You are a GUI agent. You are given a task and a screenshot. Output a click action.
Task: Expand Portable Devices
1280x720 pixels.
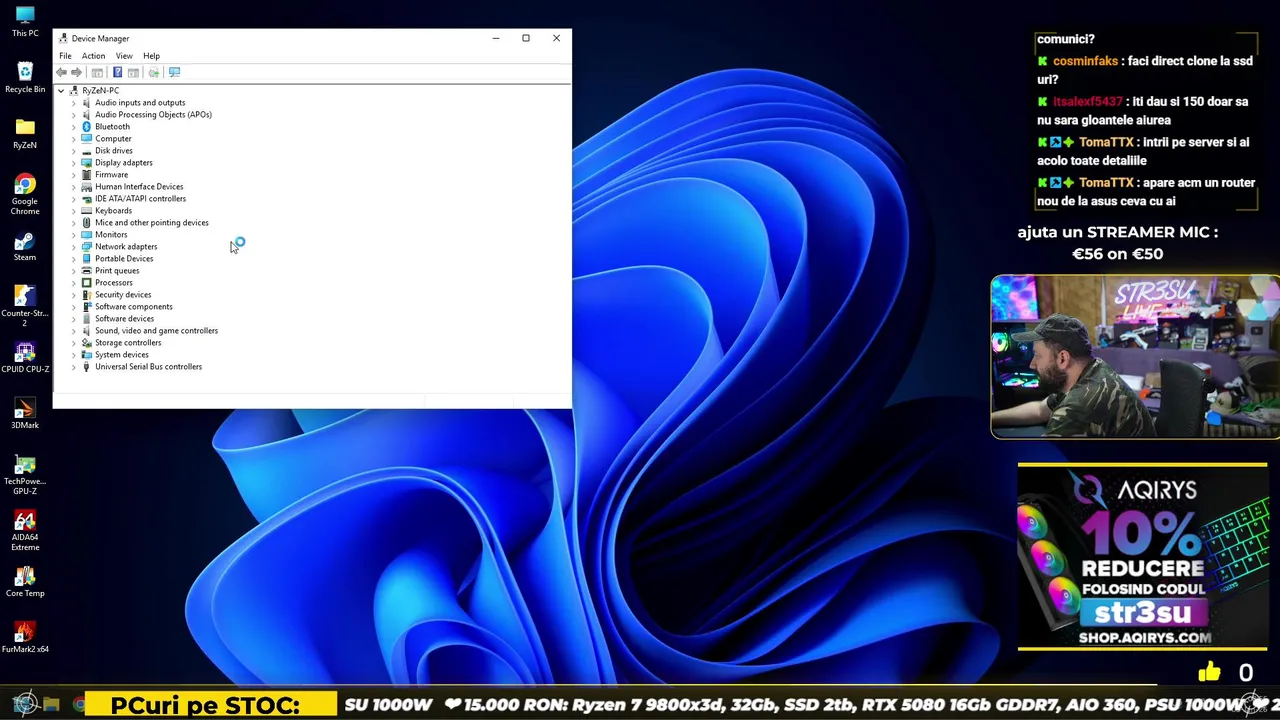pos(73,259)
